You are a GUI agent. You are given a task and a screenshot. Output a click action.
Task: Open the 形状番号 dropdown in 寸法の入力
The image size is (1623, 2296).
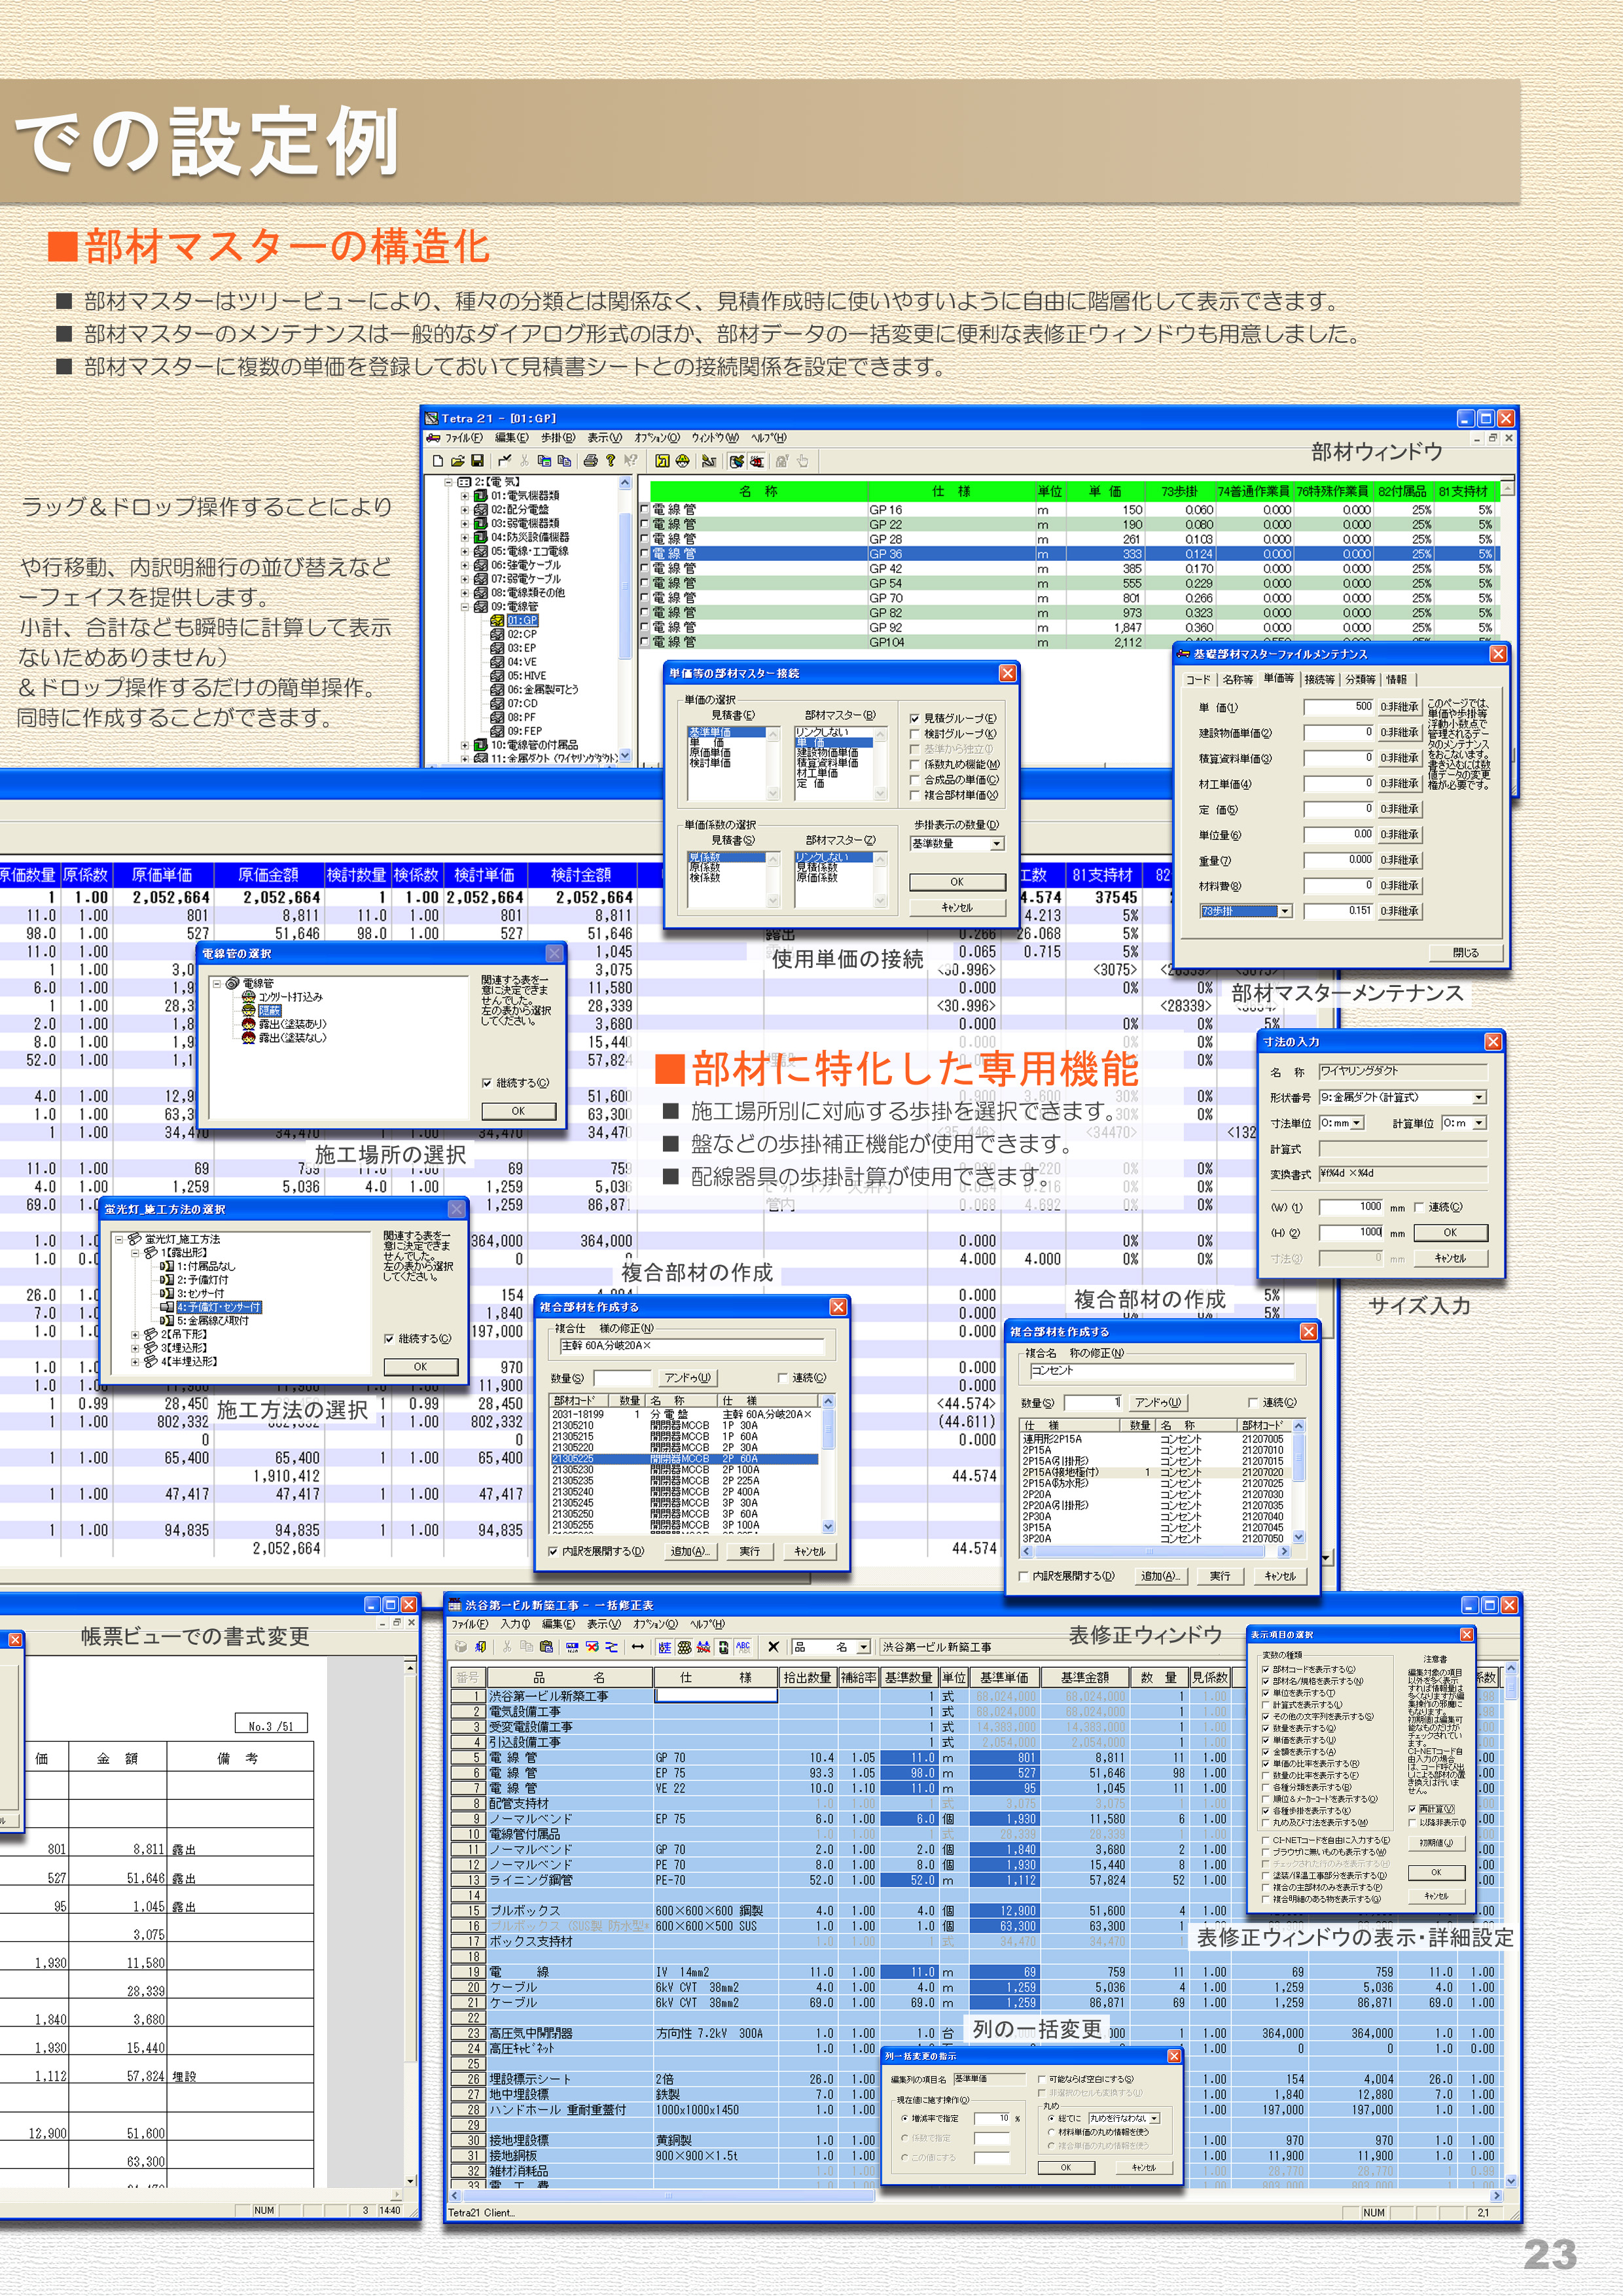(1480, 1098)
